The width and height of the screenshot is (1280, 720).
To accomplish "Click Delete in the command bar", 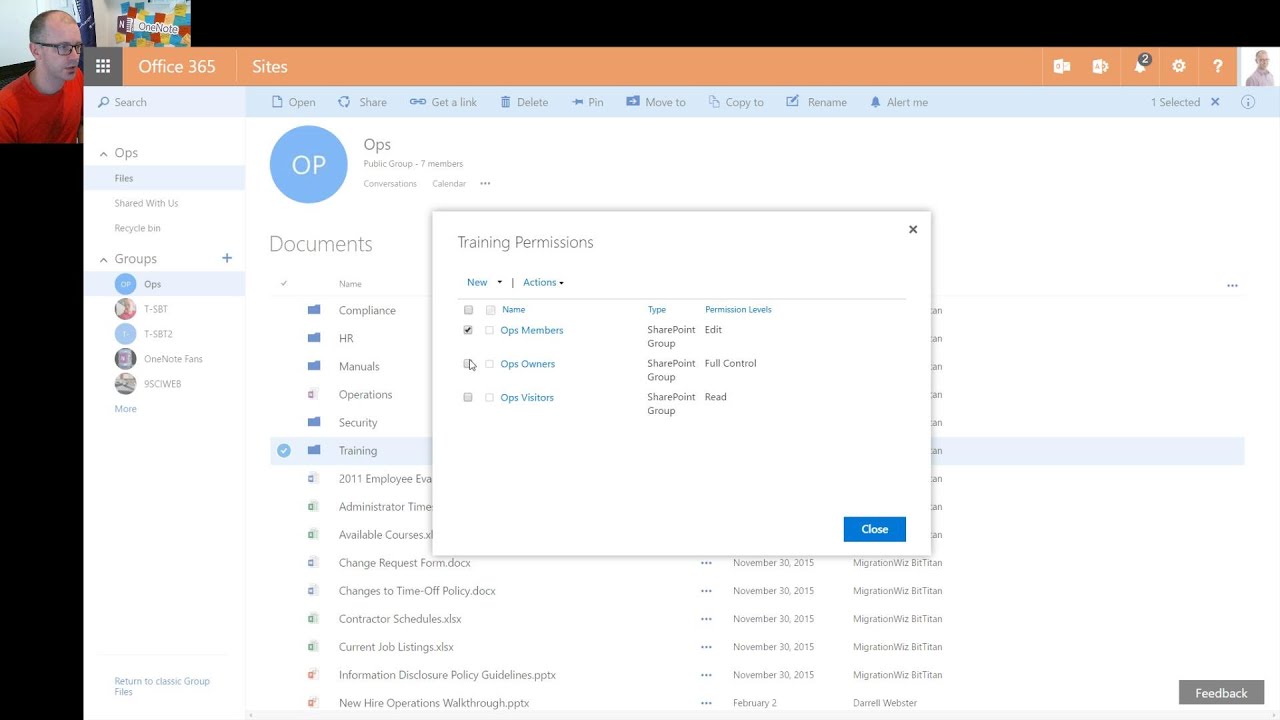I will point(524,102).
